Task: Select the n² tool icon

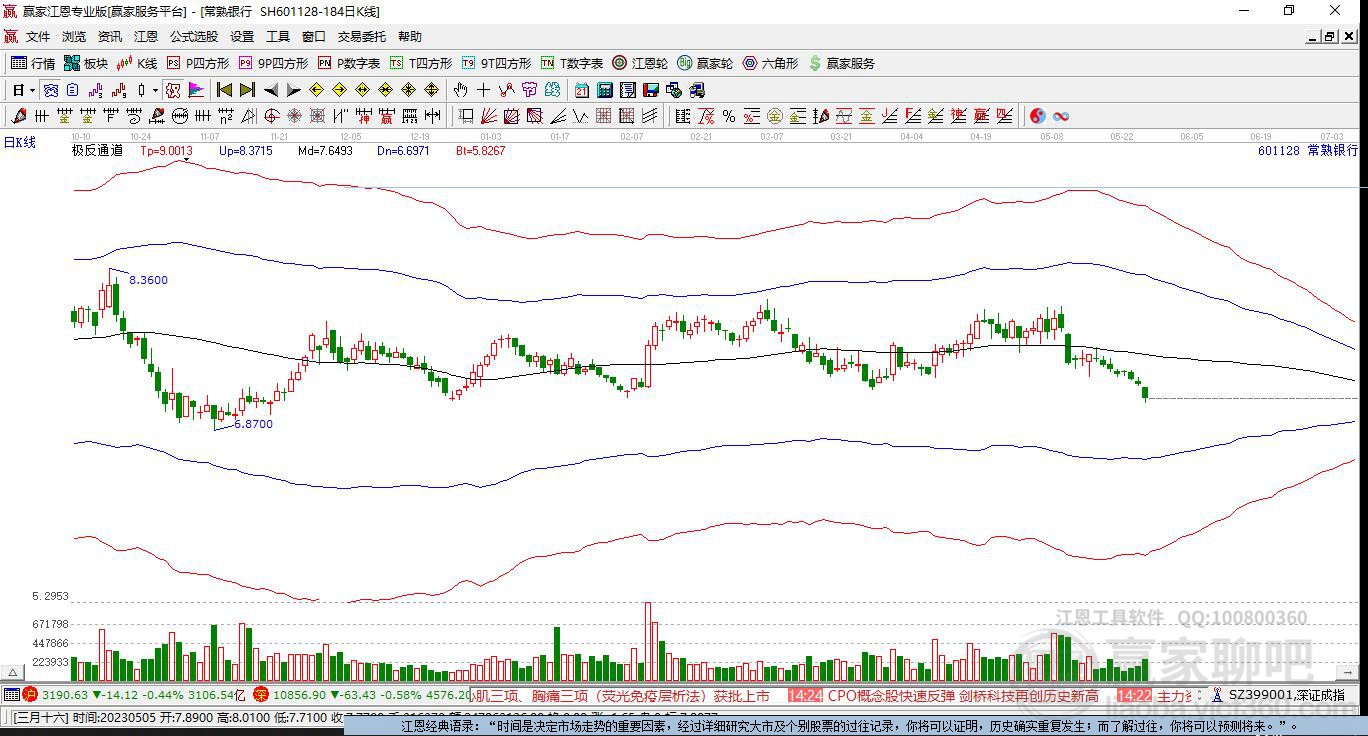Action: tap(226, 116)
